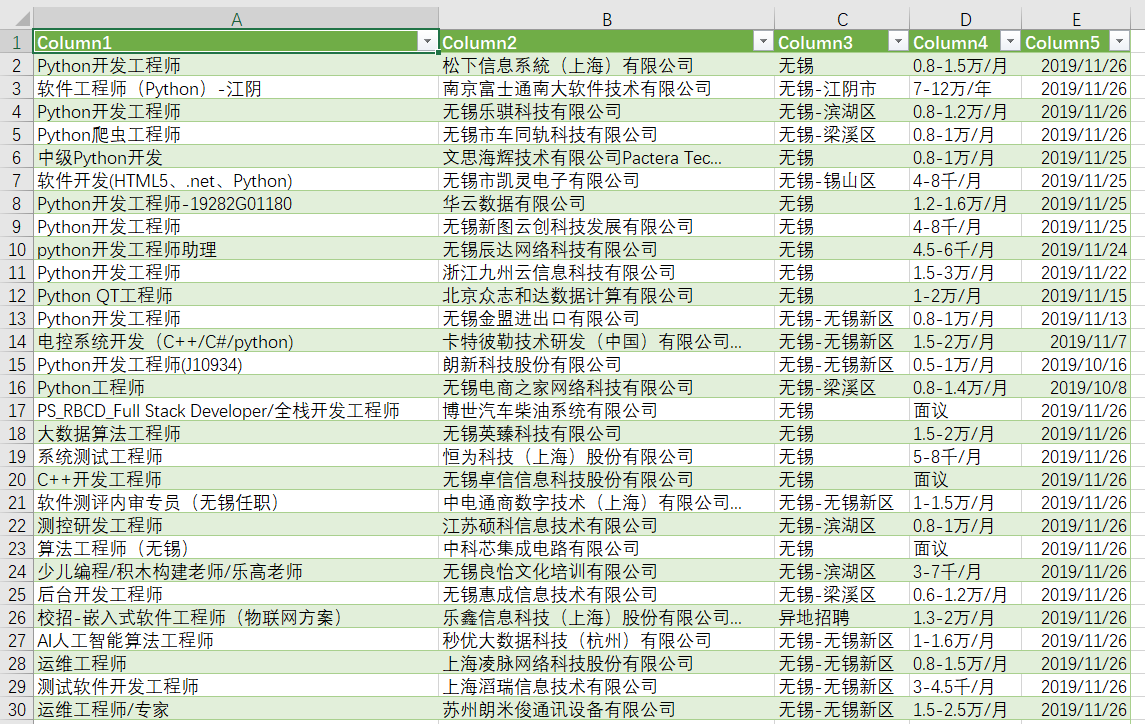The height and width of the screenshot is (724, 1145).
Task: Open the Column2 filter dropdown
Action: click(764, 41)
